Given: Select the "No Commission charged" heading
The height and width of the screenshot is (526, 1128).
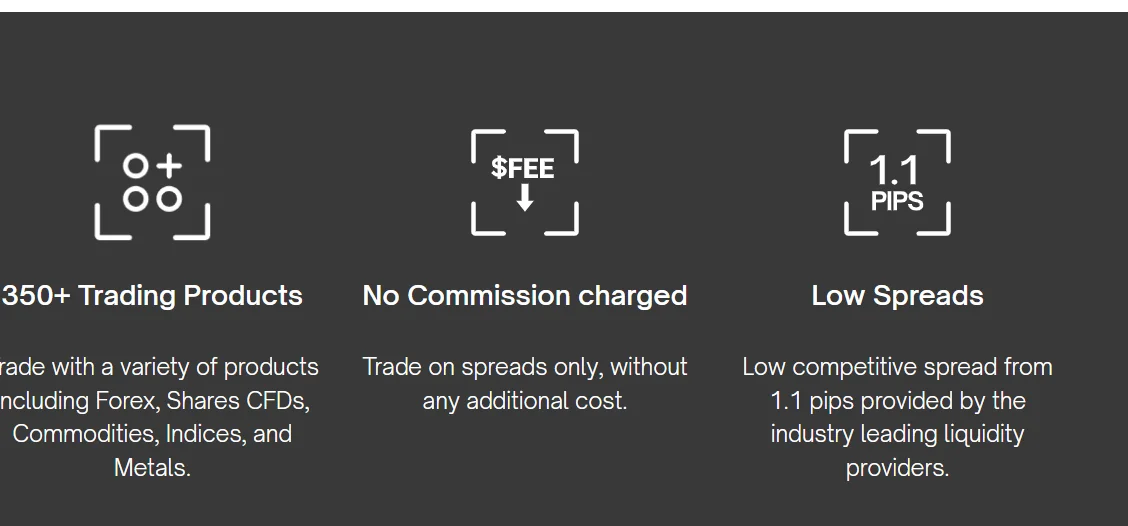Looking at the screenshot, I should 524,296.
